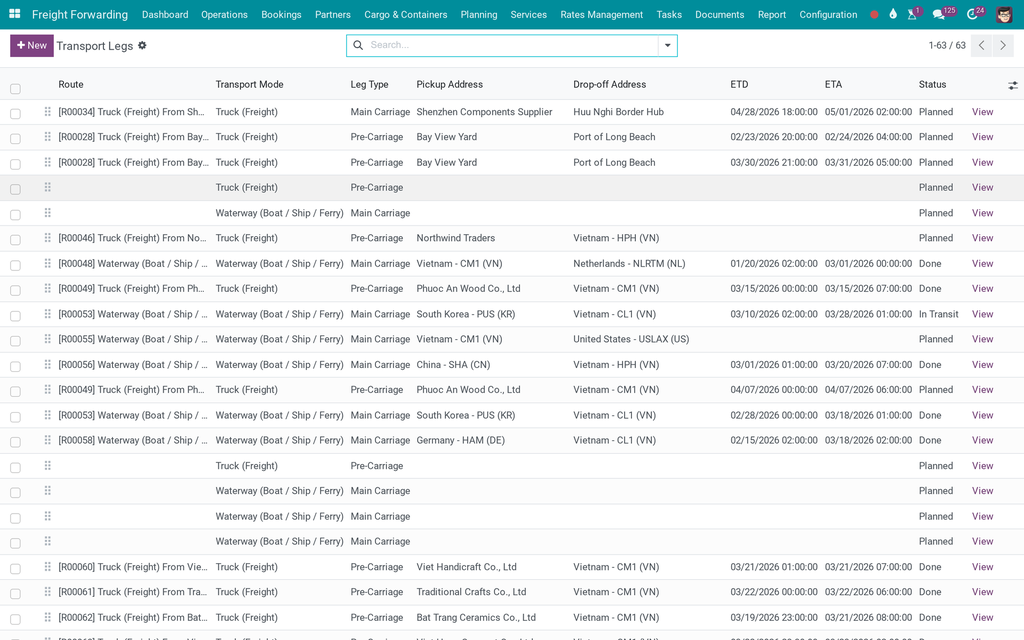Screen dimensions: 1024x640
Task: Open the user avatar menu
Action: 1004,14
